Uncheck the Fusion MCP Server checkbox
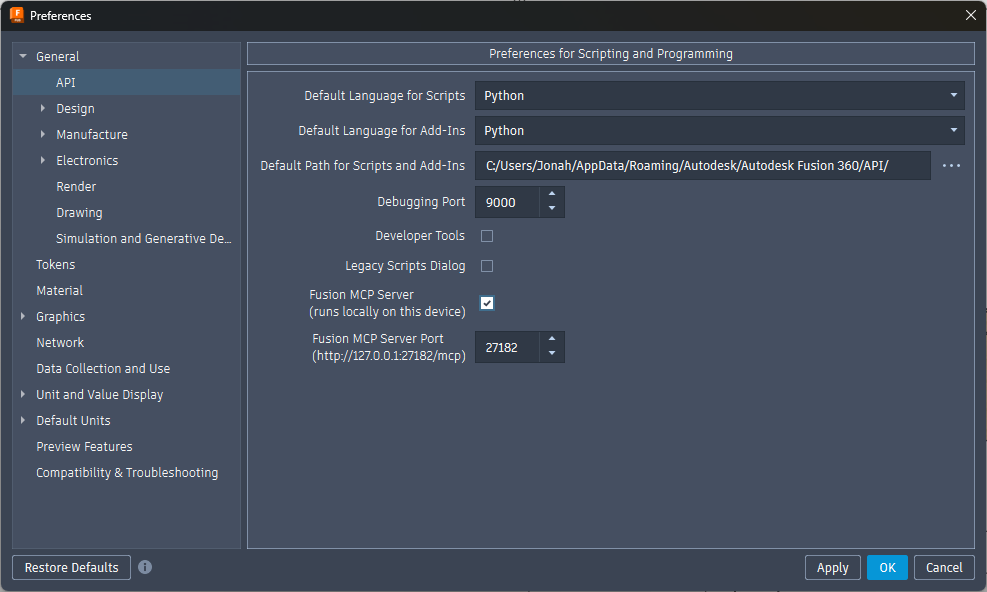 click(487, 303)
